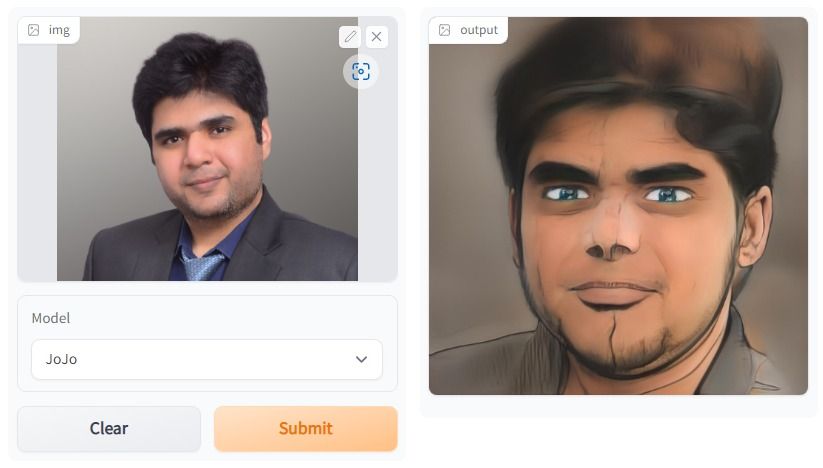
Task: Remove the uploaded image with the X icon
Action: coord(376,37)
